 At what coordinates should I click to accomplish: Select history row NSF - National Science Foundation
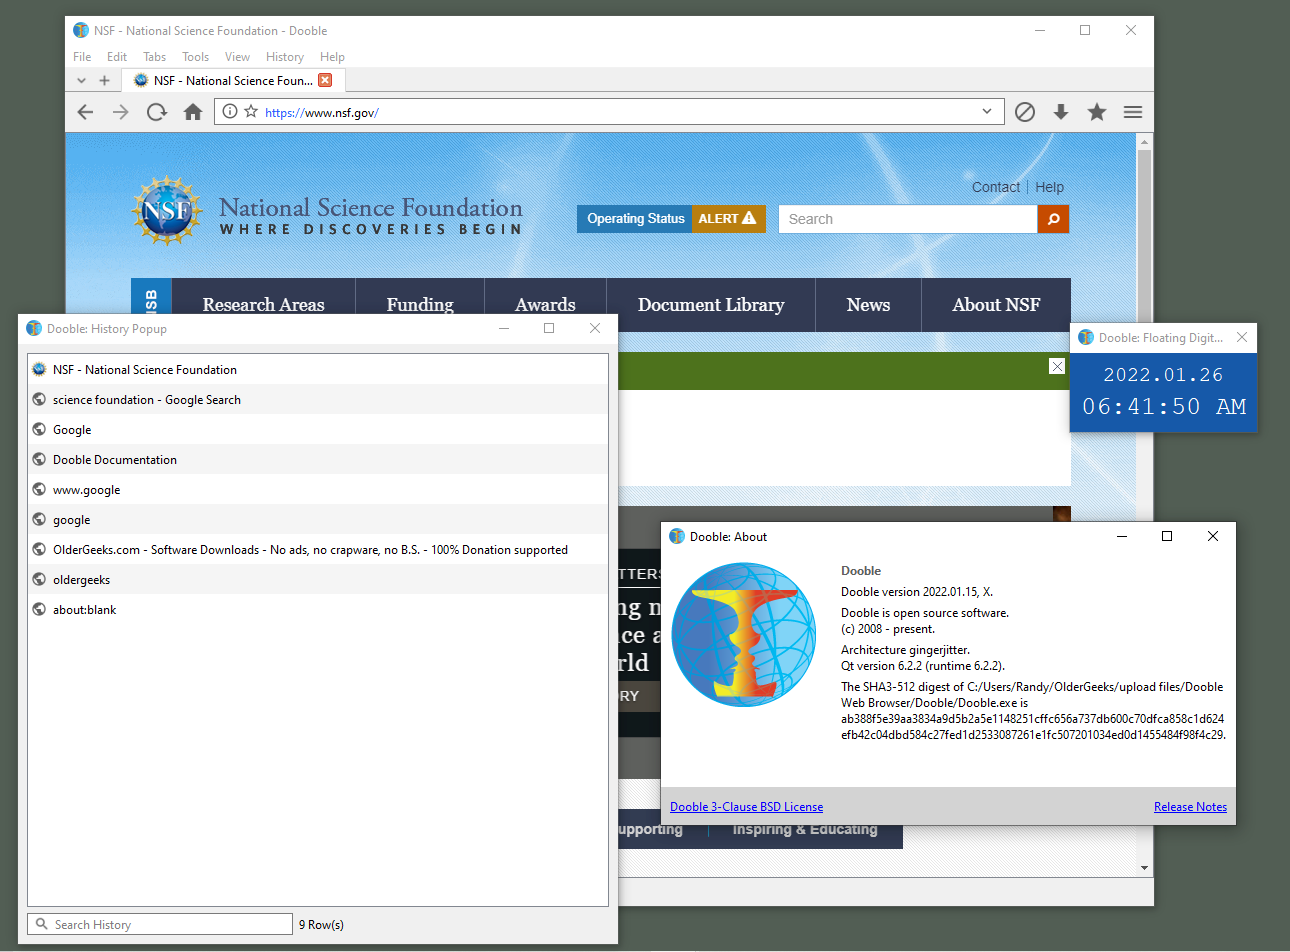coord(318,369)
